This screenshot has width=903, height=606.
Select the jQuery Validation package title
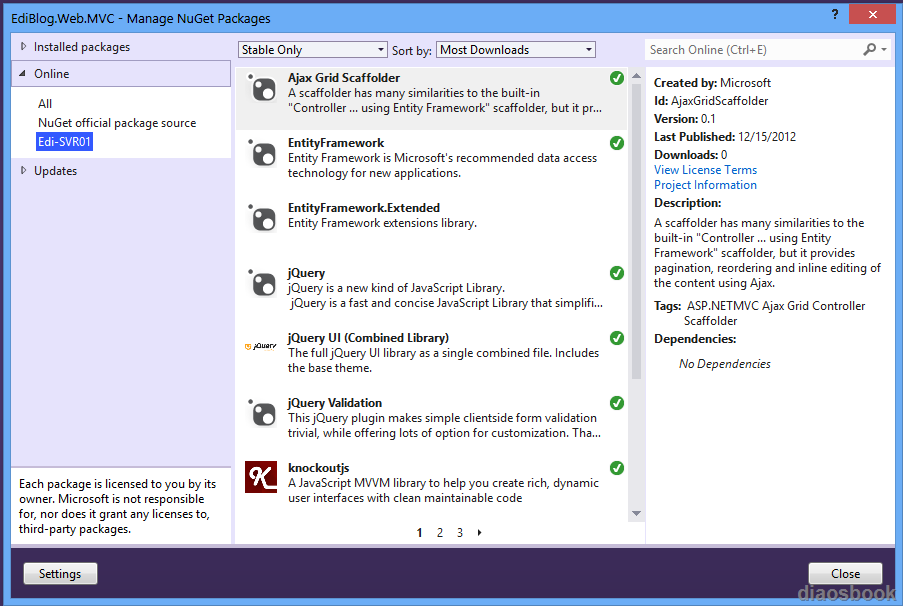(335, 403)
